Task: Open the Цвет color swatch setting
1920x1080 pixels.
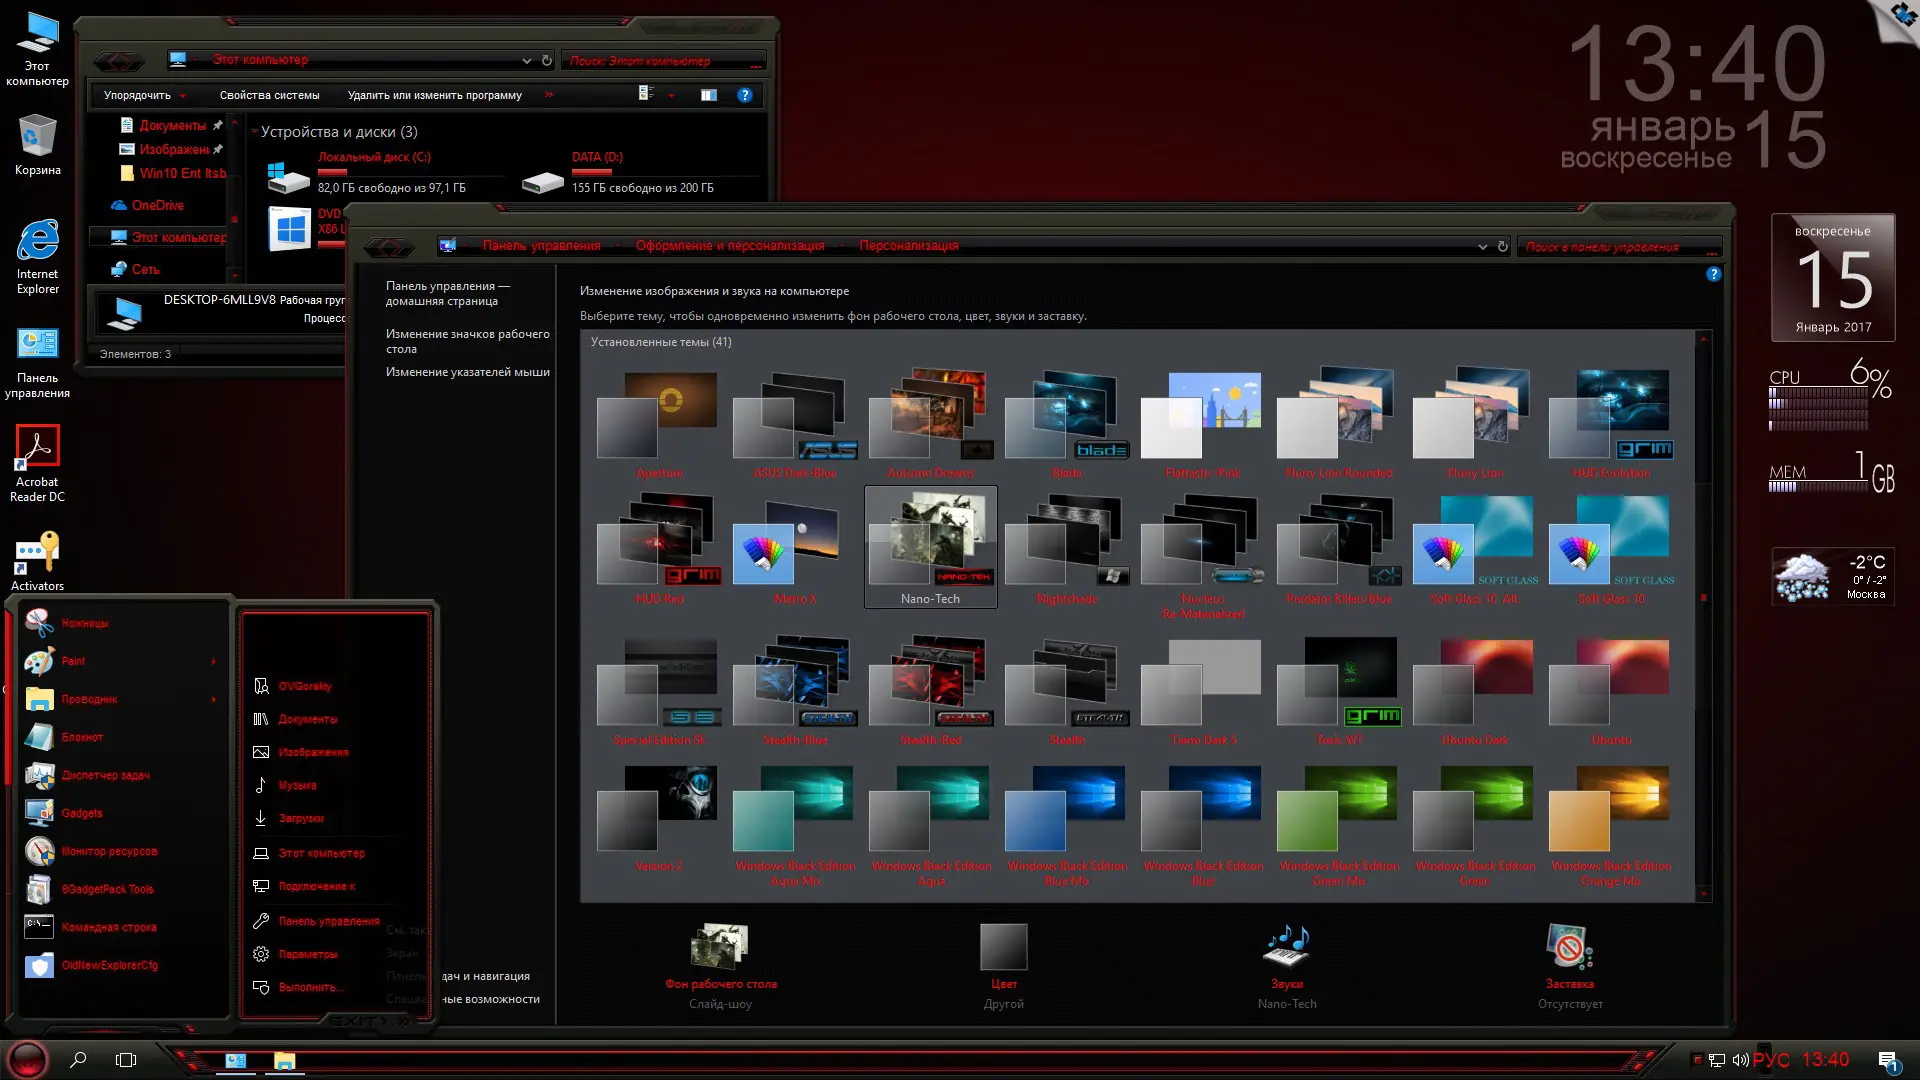Action: (1003, 947)
